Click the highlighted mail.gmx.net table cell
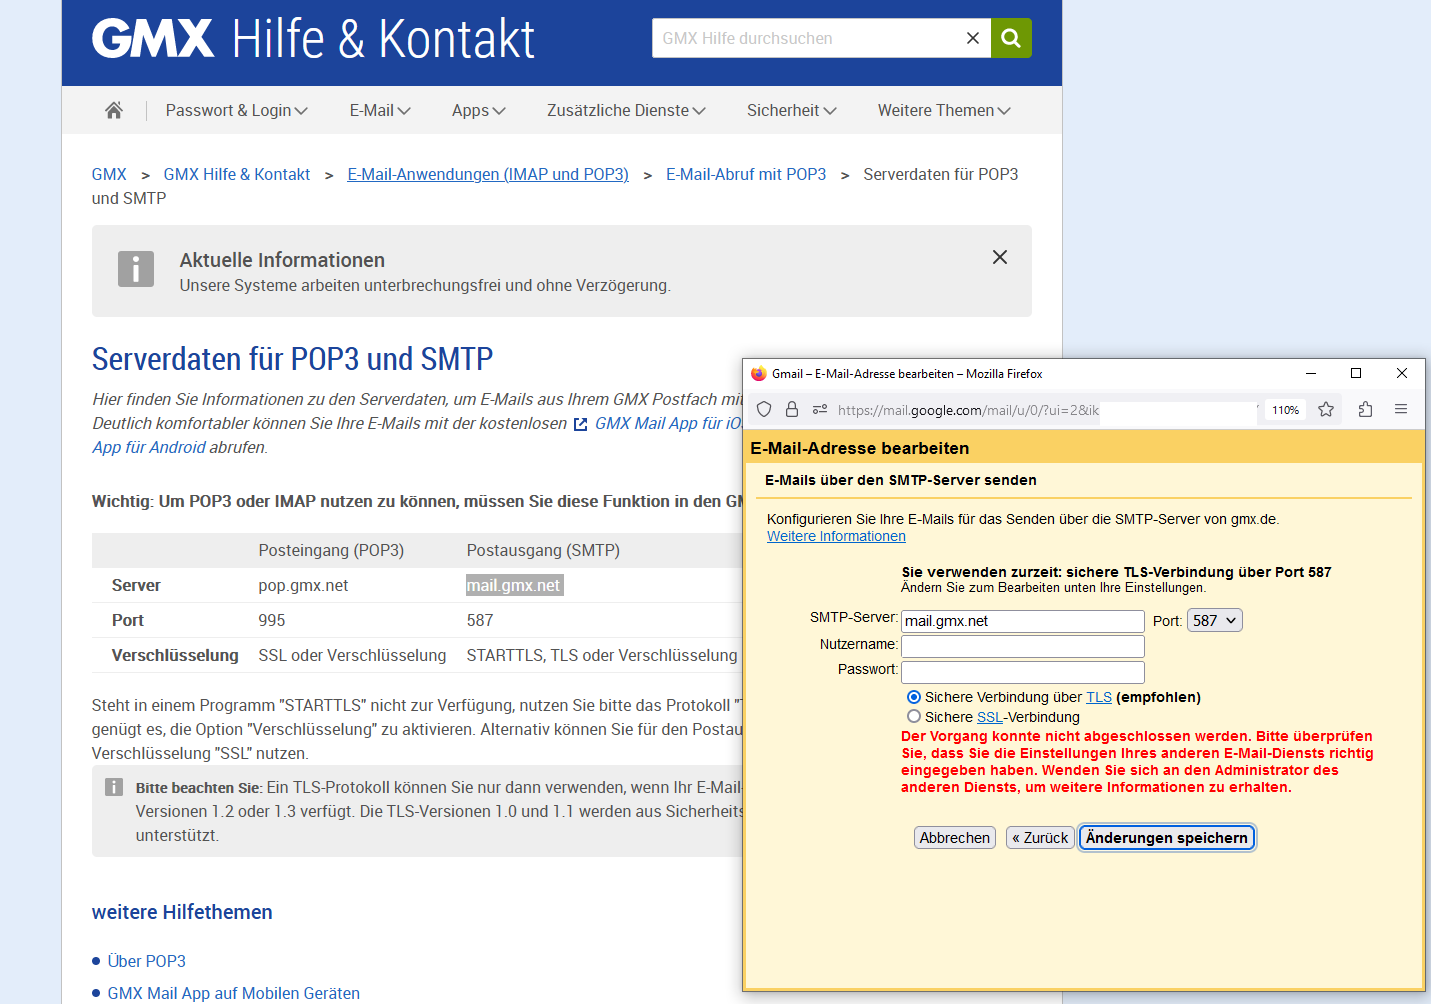The height and width of the screenshot is (1004, 1431). pos(515,585)
